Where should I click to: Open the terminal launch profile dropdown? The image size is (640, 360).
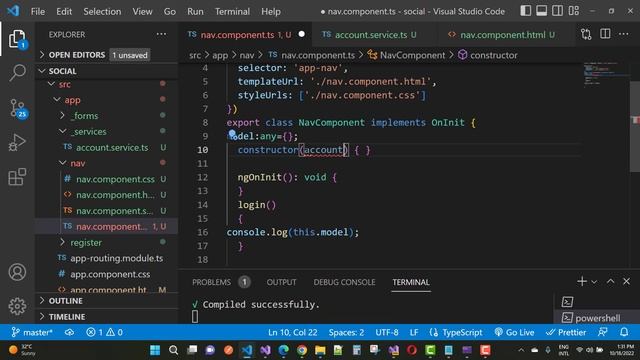594,282
